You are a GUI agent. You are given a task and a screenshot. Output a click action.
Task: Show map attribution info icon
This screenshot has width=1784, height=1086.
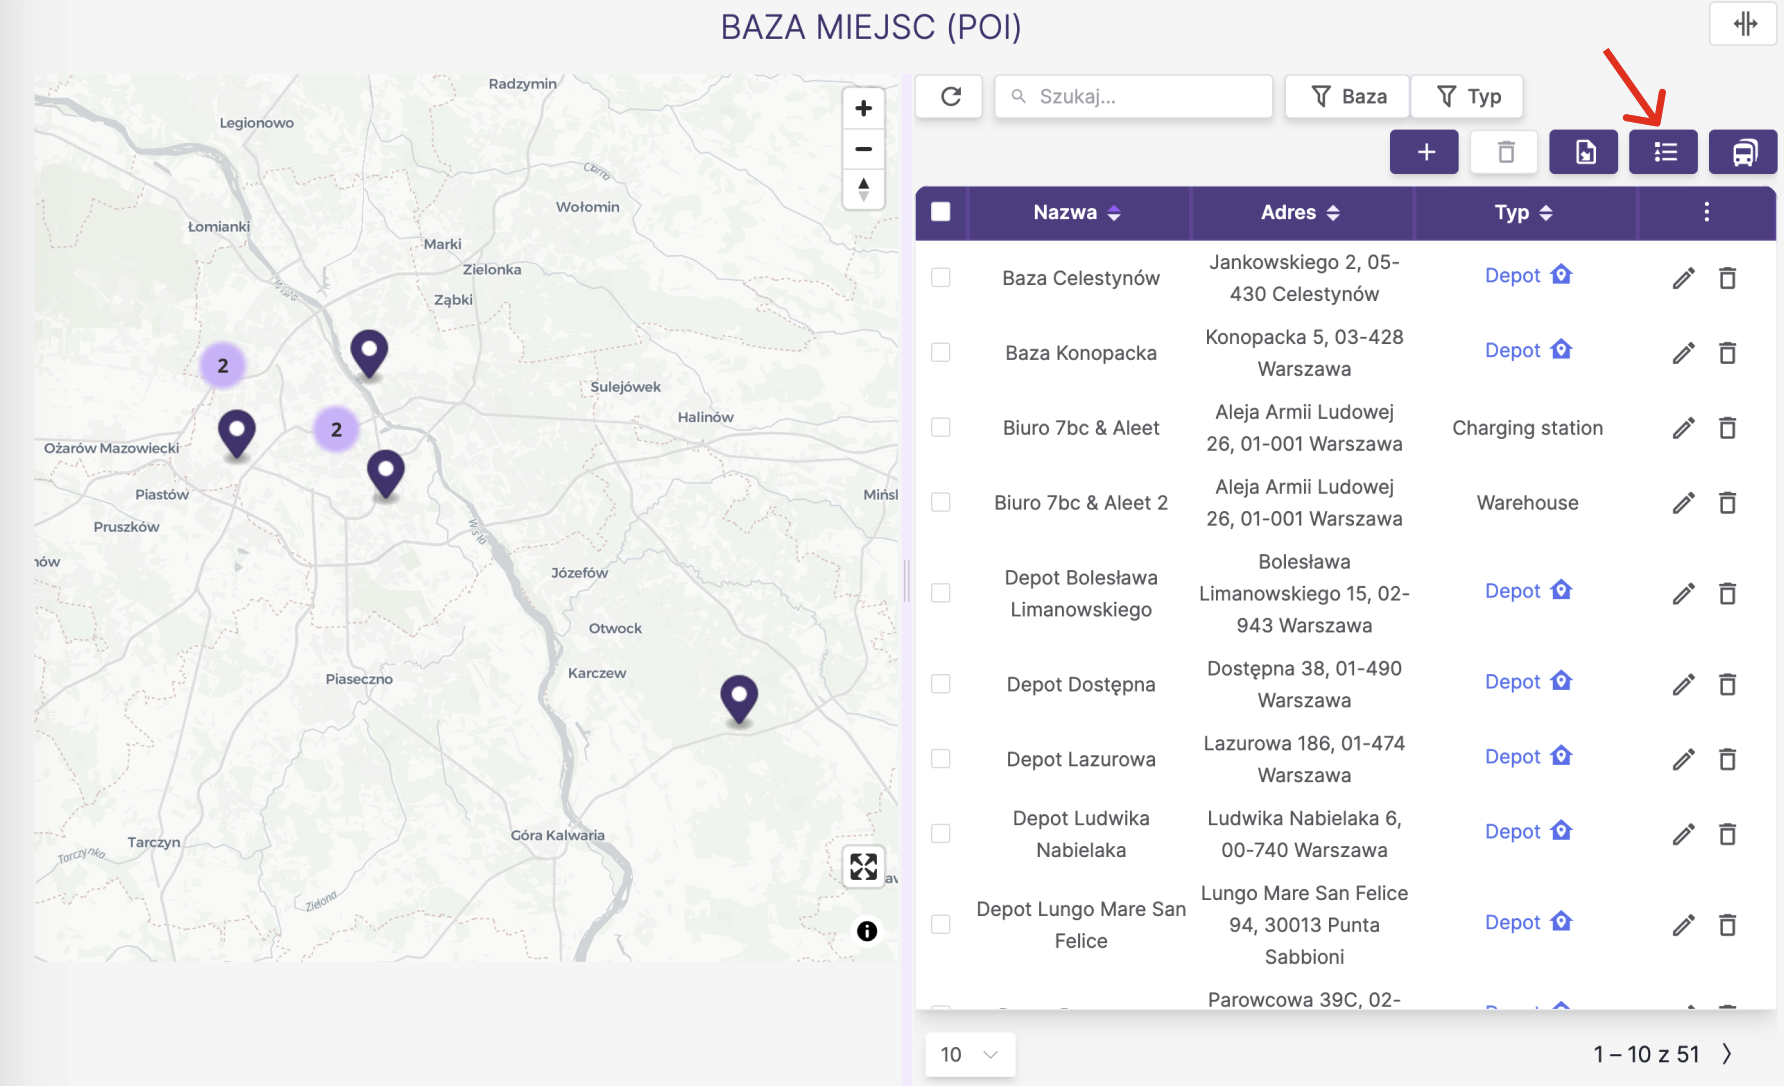point(867,931)
